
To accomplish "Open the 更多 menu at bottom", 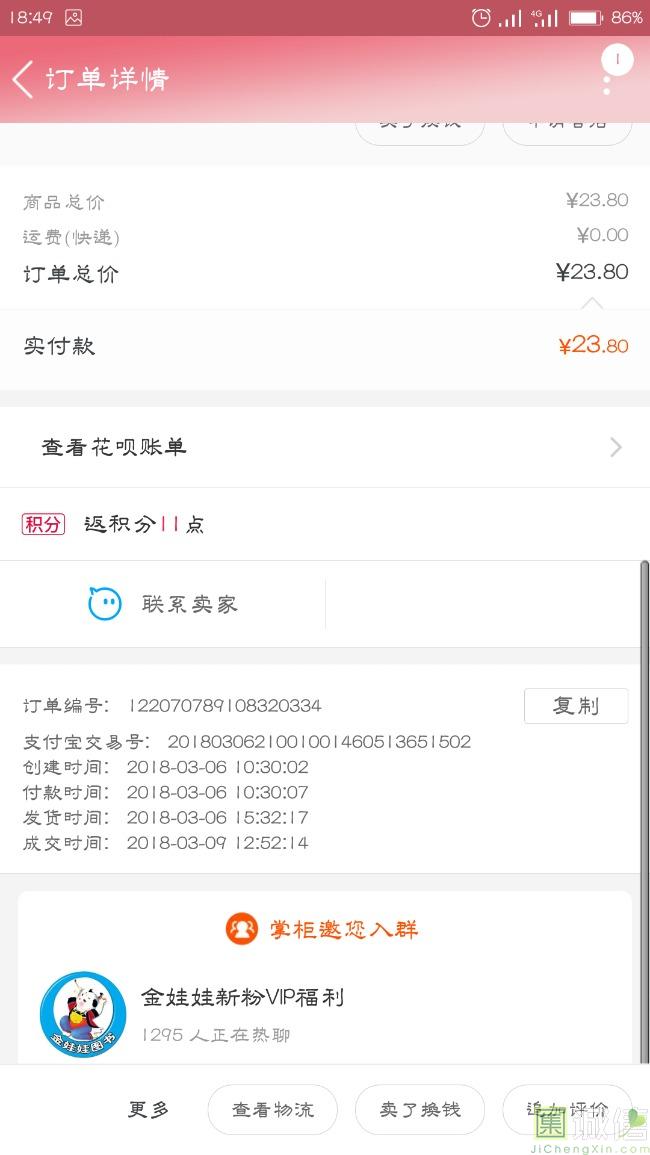I will point(148,1109).
